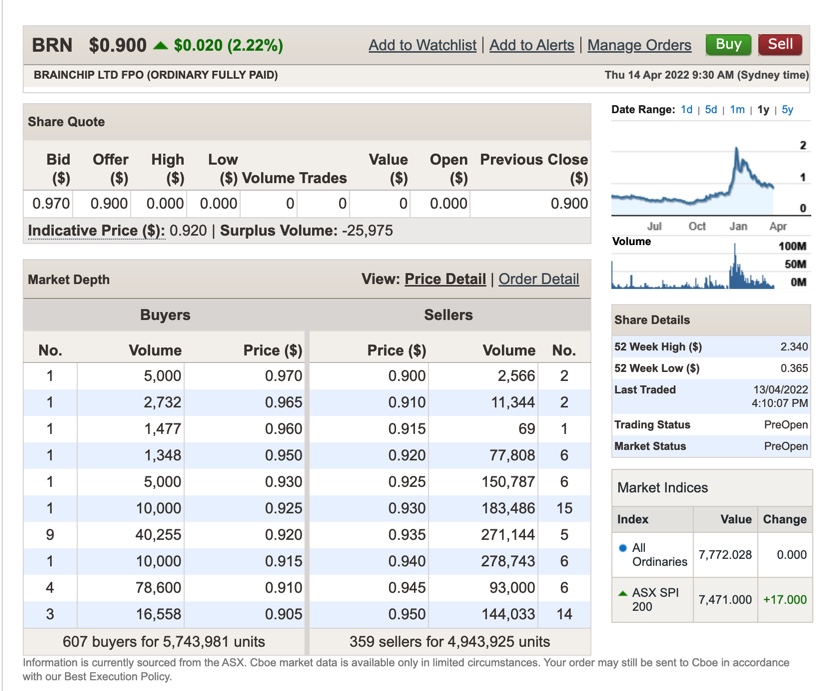Click the Buyers column group header

pyautogui.click(x=165, y=315)
